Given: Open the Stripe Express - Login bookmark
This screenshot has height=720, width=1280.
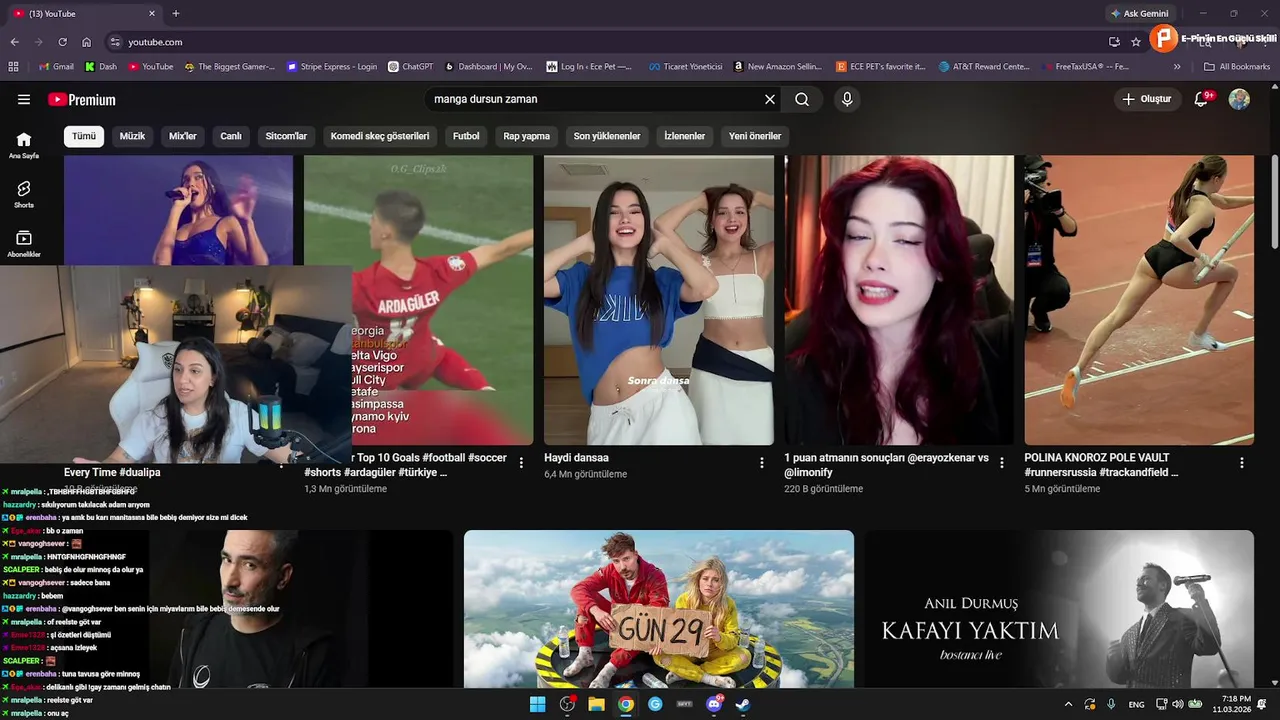Looking at the screenshot, I should (332, 67).
